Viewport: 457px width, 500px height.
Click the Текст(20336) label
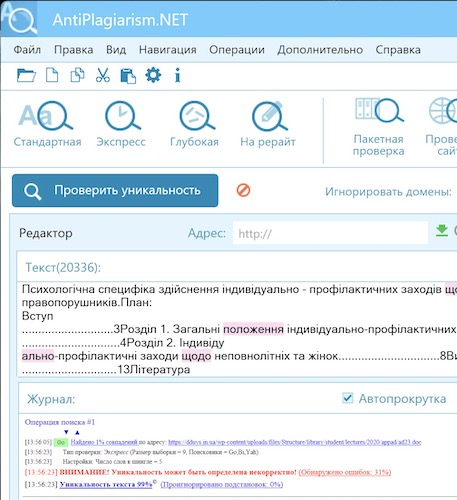pyautogui.click(x=63, y=267)
